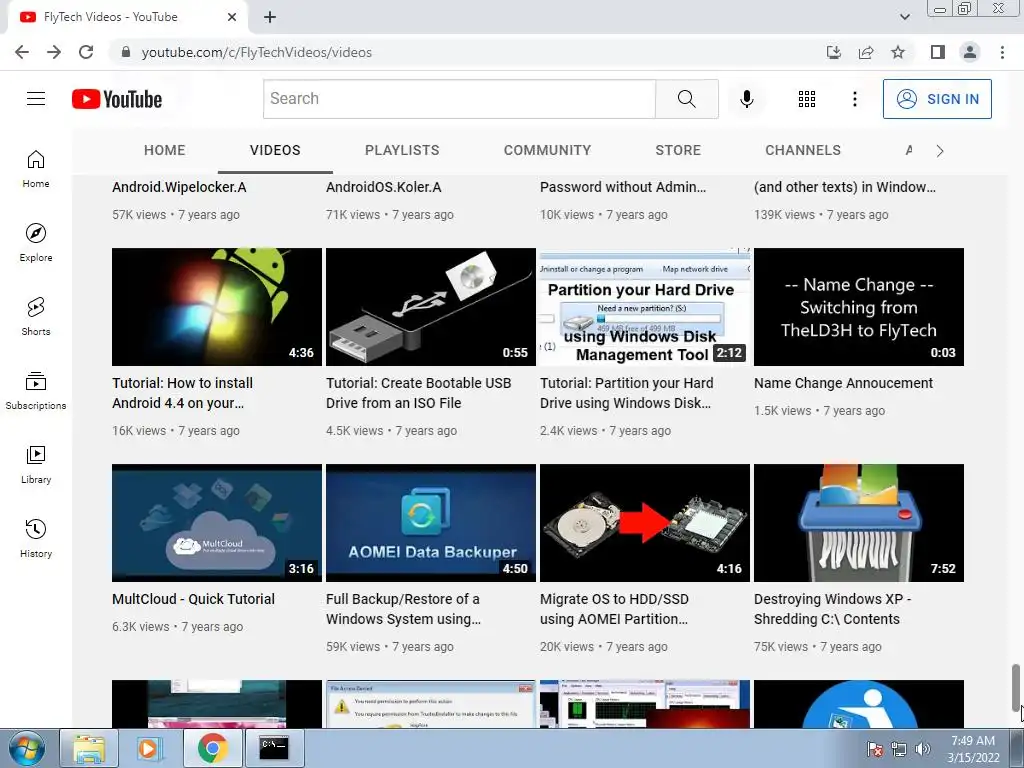The height and width of the screenshot is (768, 1024).
Task: Click Chrome in the taskbar
Action: 212,748
